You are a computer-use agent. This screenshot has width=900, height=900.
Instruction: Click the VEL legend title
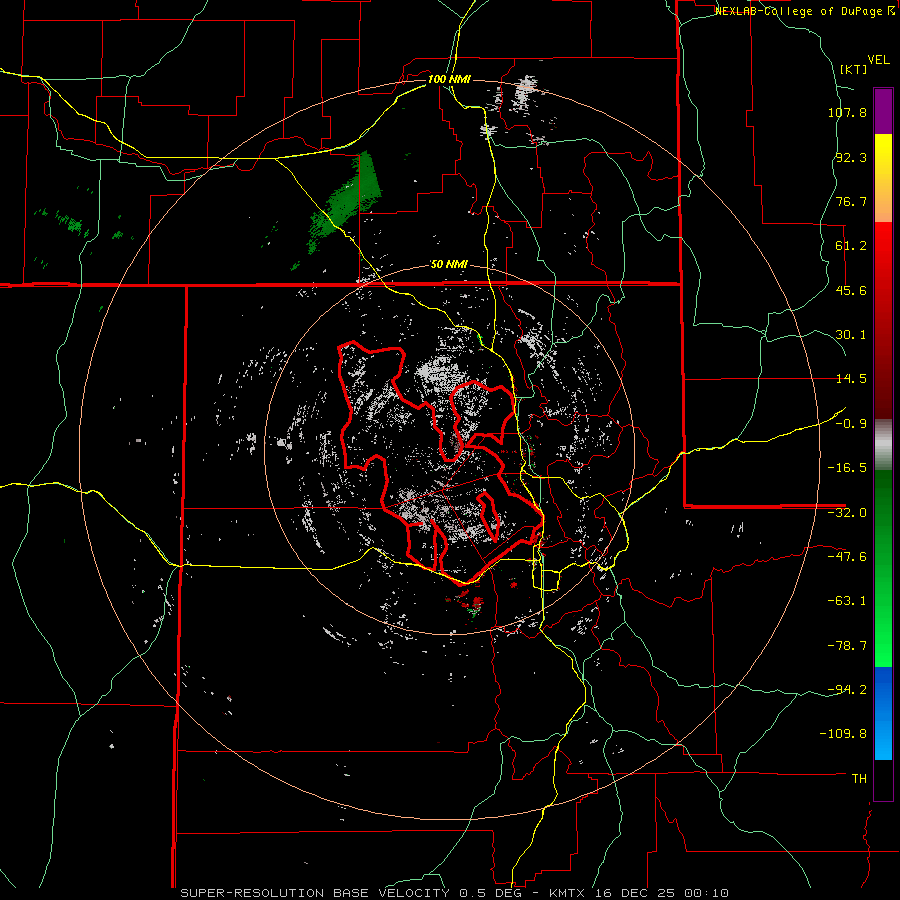(x=878, y=60)
